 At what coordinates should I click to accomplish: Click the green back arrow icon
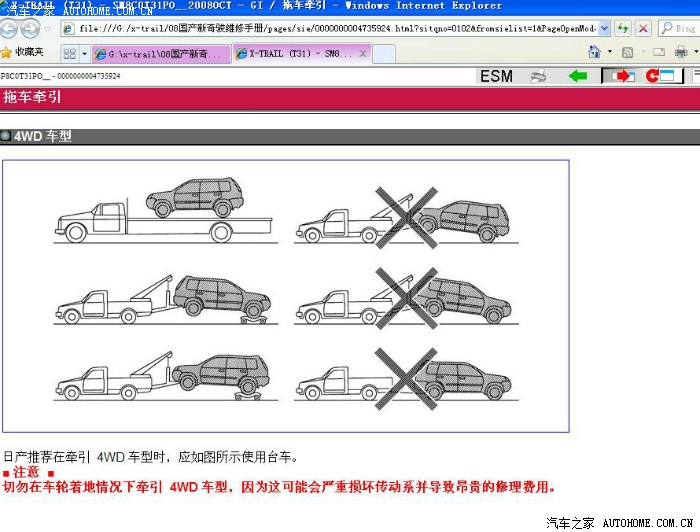tap(577, 76)
